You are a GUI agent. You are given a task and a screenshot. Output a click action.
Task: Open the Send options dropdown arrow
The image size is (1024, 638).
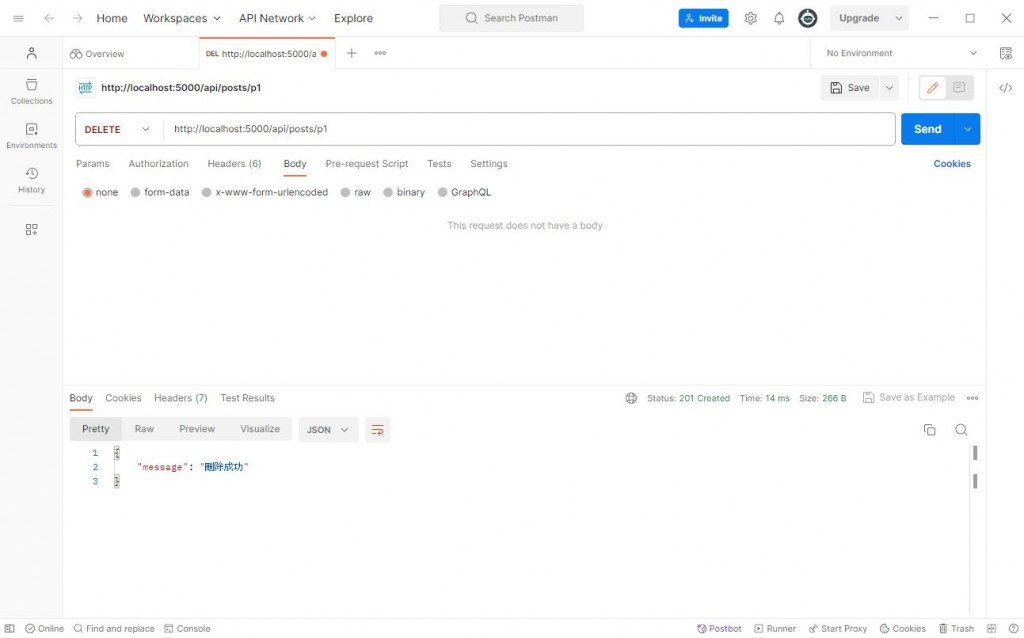tap(968, 129)
